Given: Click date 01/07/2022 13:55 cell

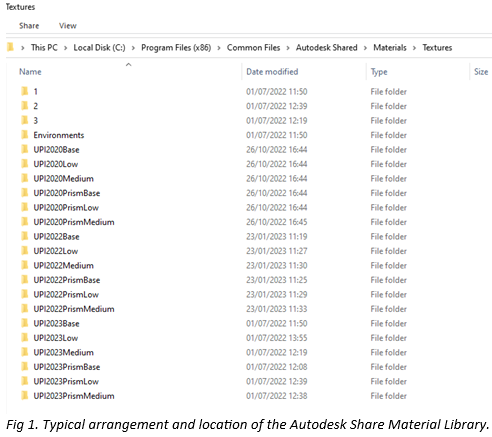Looking at the screenshot, I should point(277,338).
